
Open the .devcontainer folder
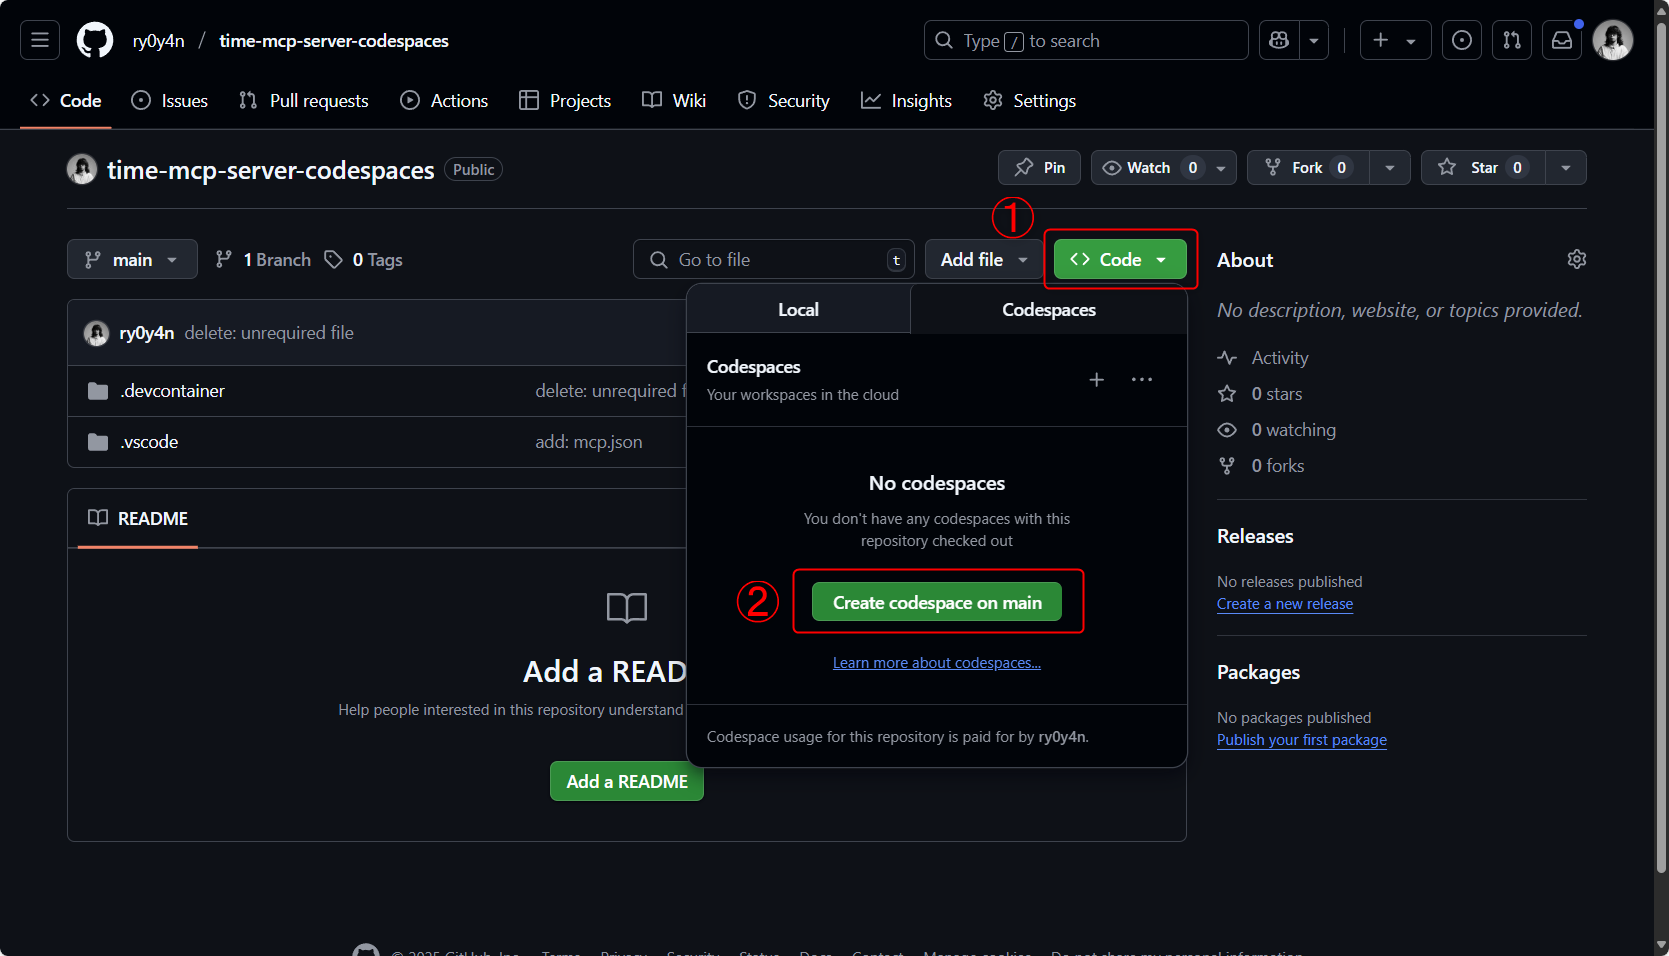[173, 391]
